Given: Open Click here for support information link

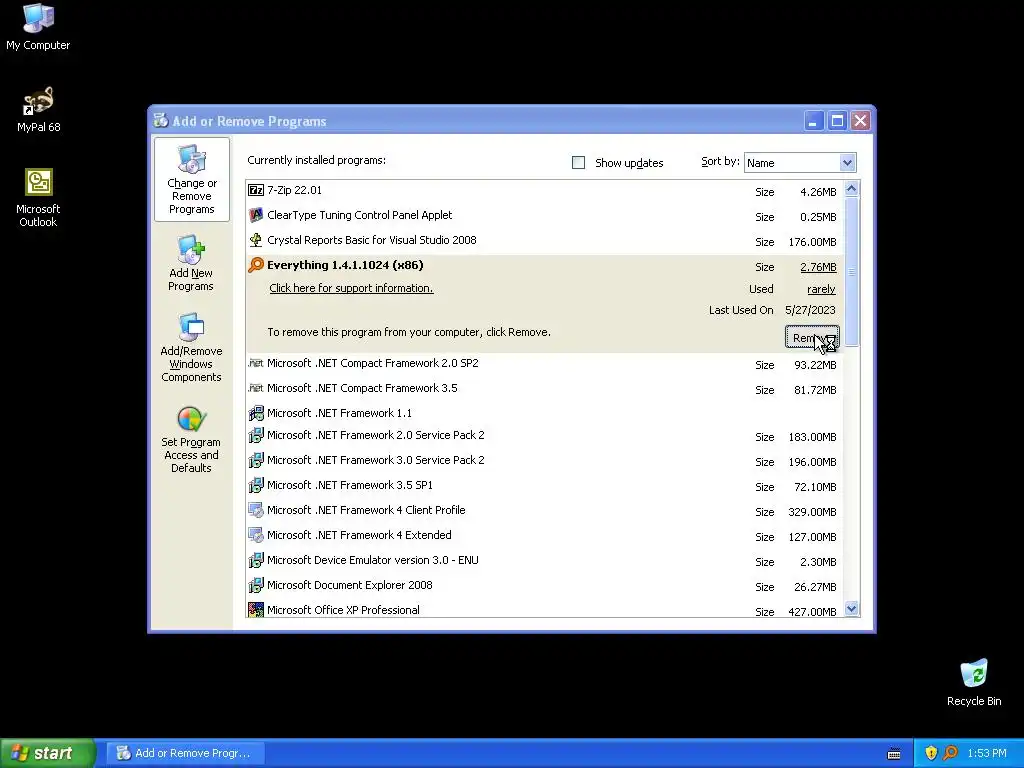Looking at the screenshot, I should [x=351, y=288].
